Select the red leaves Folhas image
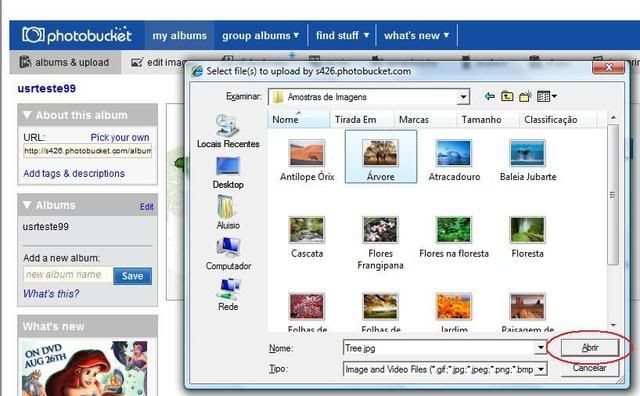640x396 pixels. tap(307, 311)
